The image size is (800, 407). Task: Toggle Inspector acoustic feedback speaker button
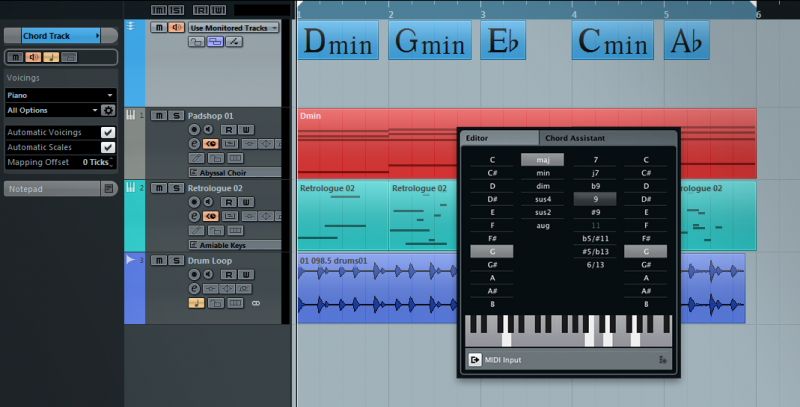33,57
